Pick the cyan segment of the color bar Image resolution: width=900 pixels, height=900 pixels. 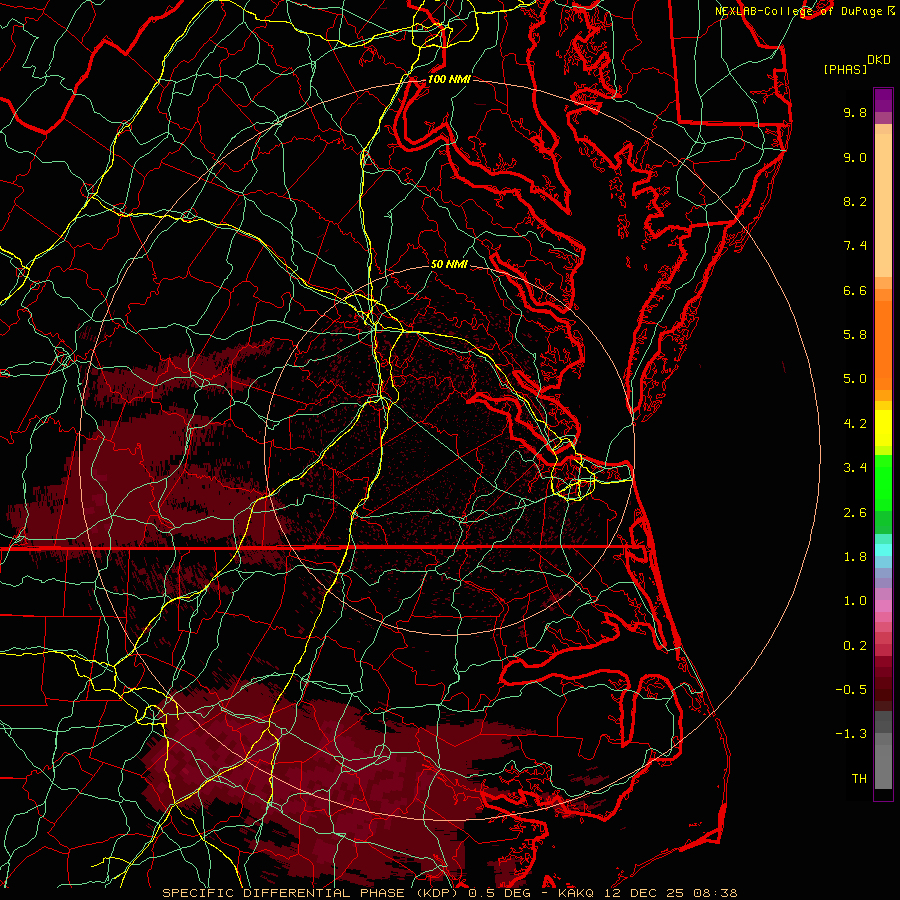click(883, 550)
